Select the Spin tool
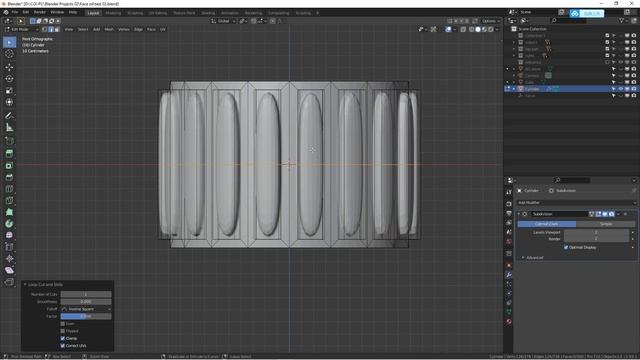The width and height of the screenshot is (640, 360). click(9, 224)
